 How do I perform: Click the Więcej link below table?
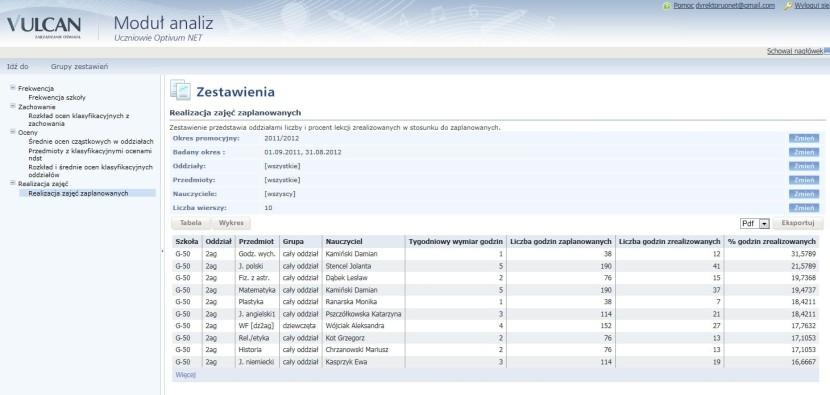[x=185, y=375]
